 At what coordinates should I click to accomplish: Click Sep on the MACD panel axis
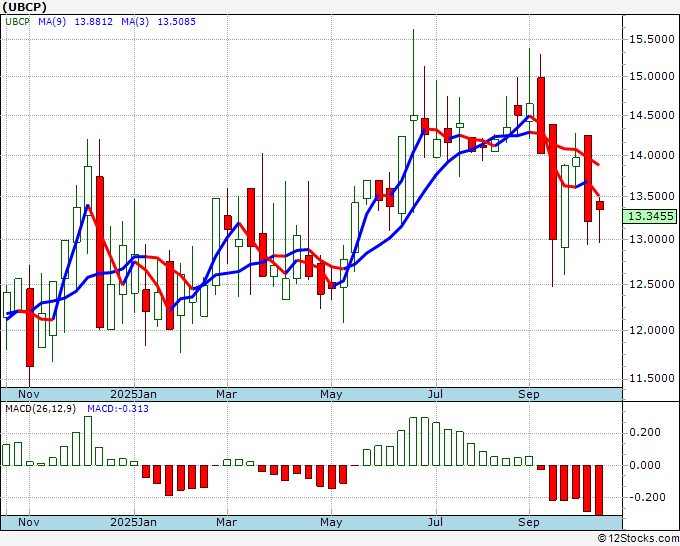(529, 522)
